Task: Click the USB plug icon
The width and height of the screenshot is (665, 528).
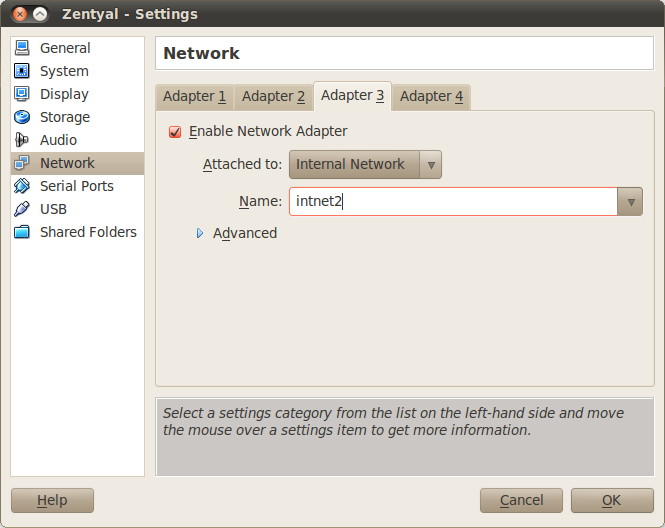Action: (x=21, y=209)
